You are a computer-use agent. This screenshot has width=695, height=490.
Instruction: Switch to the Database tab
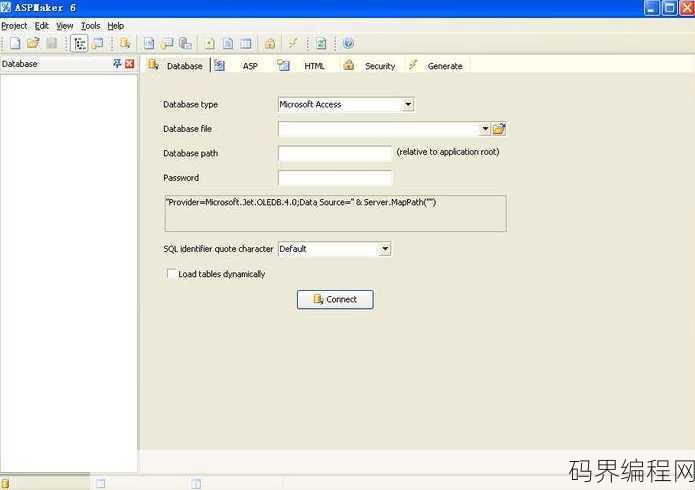pos(176,65)
